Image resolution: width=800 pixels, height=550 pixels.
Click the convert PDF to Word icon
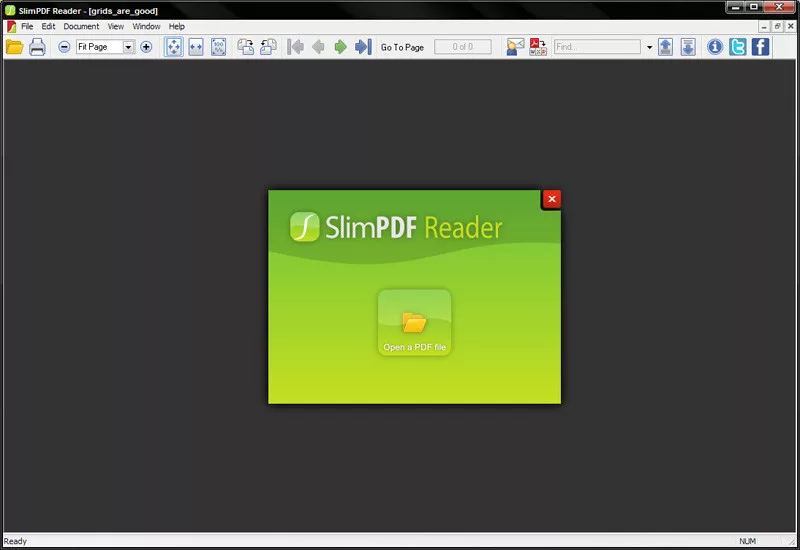point(538,47)
